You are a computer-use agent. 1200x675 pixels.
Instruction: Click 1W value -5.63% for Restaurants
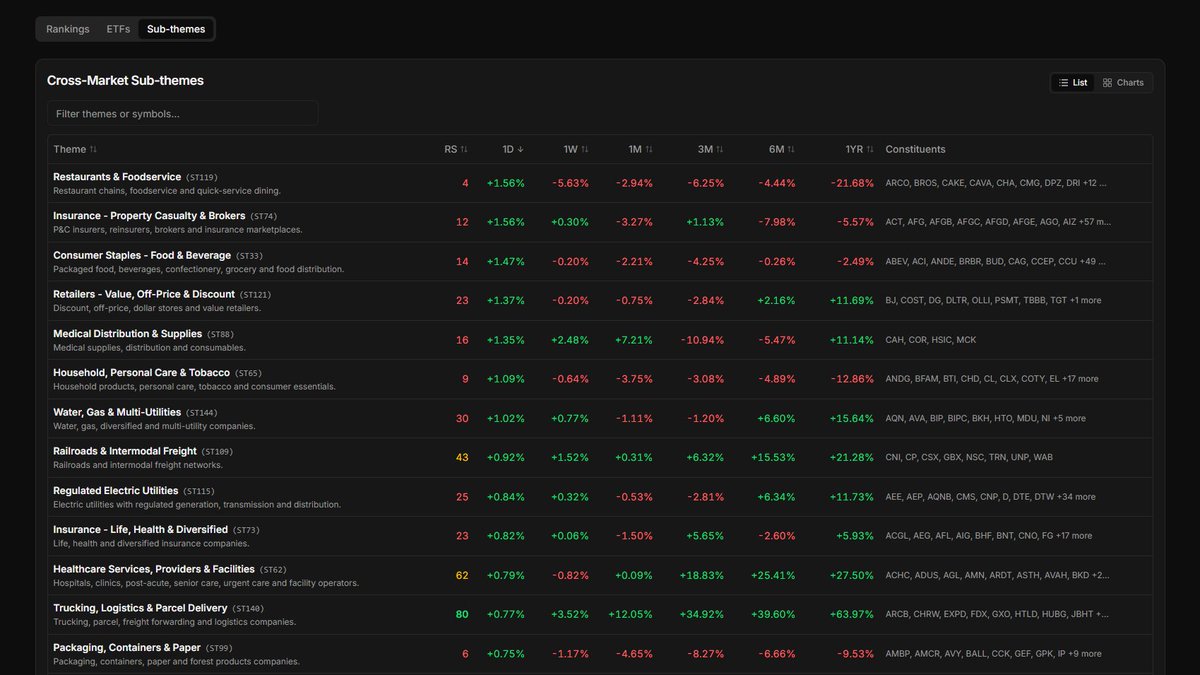(x=570, y=183)
